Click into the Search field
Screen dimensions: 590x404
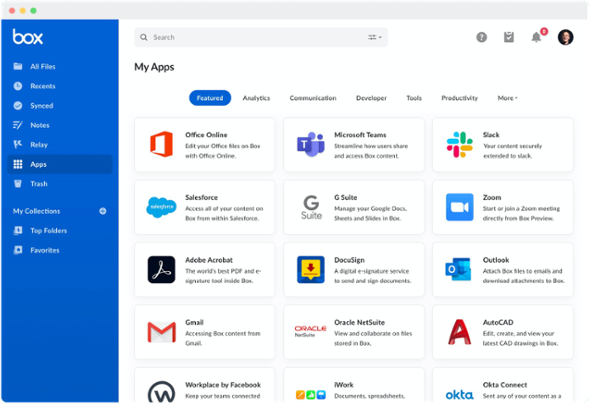[261, 37]
